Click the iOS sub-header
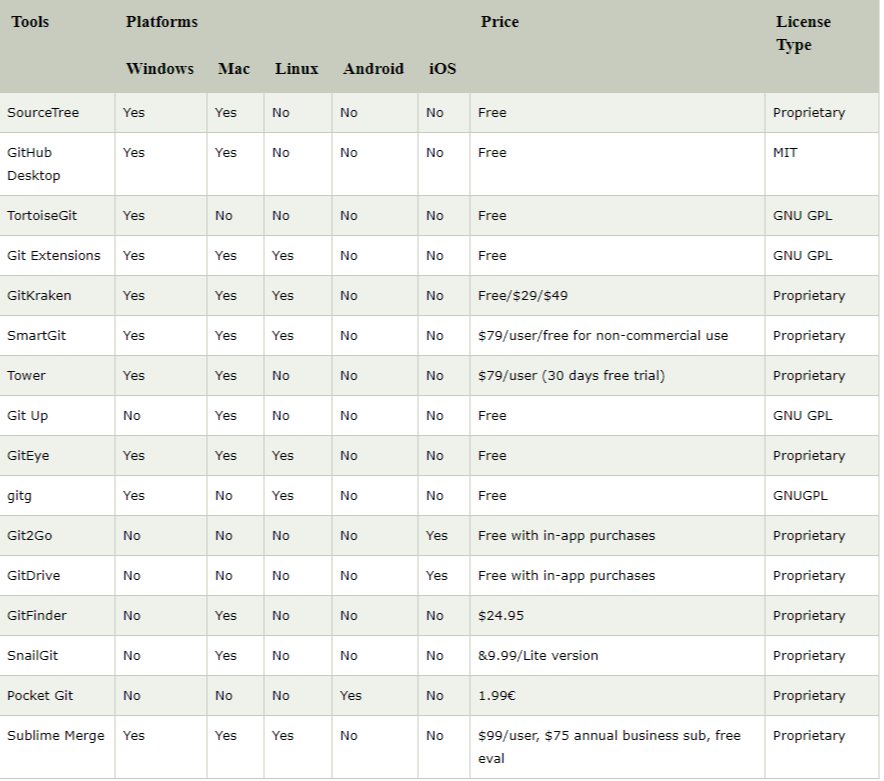The image size is (884, 781). click(x=443, y=68)
